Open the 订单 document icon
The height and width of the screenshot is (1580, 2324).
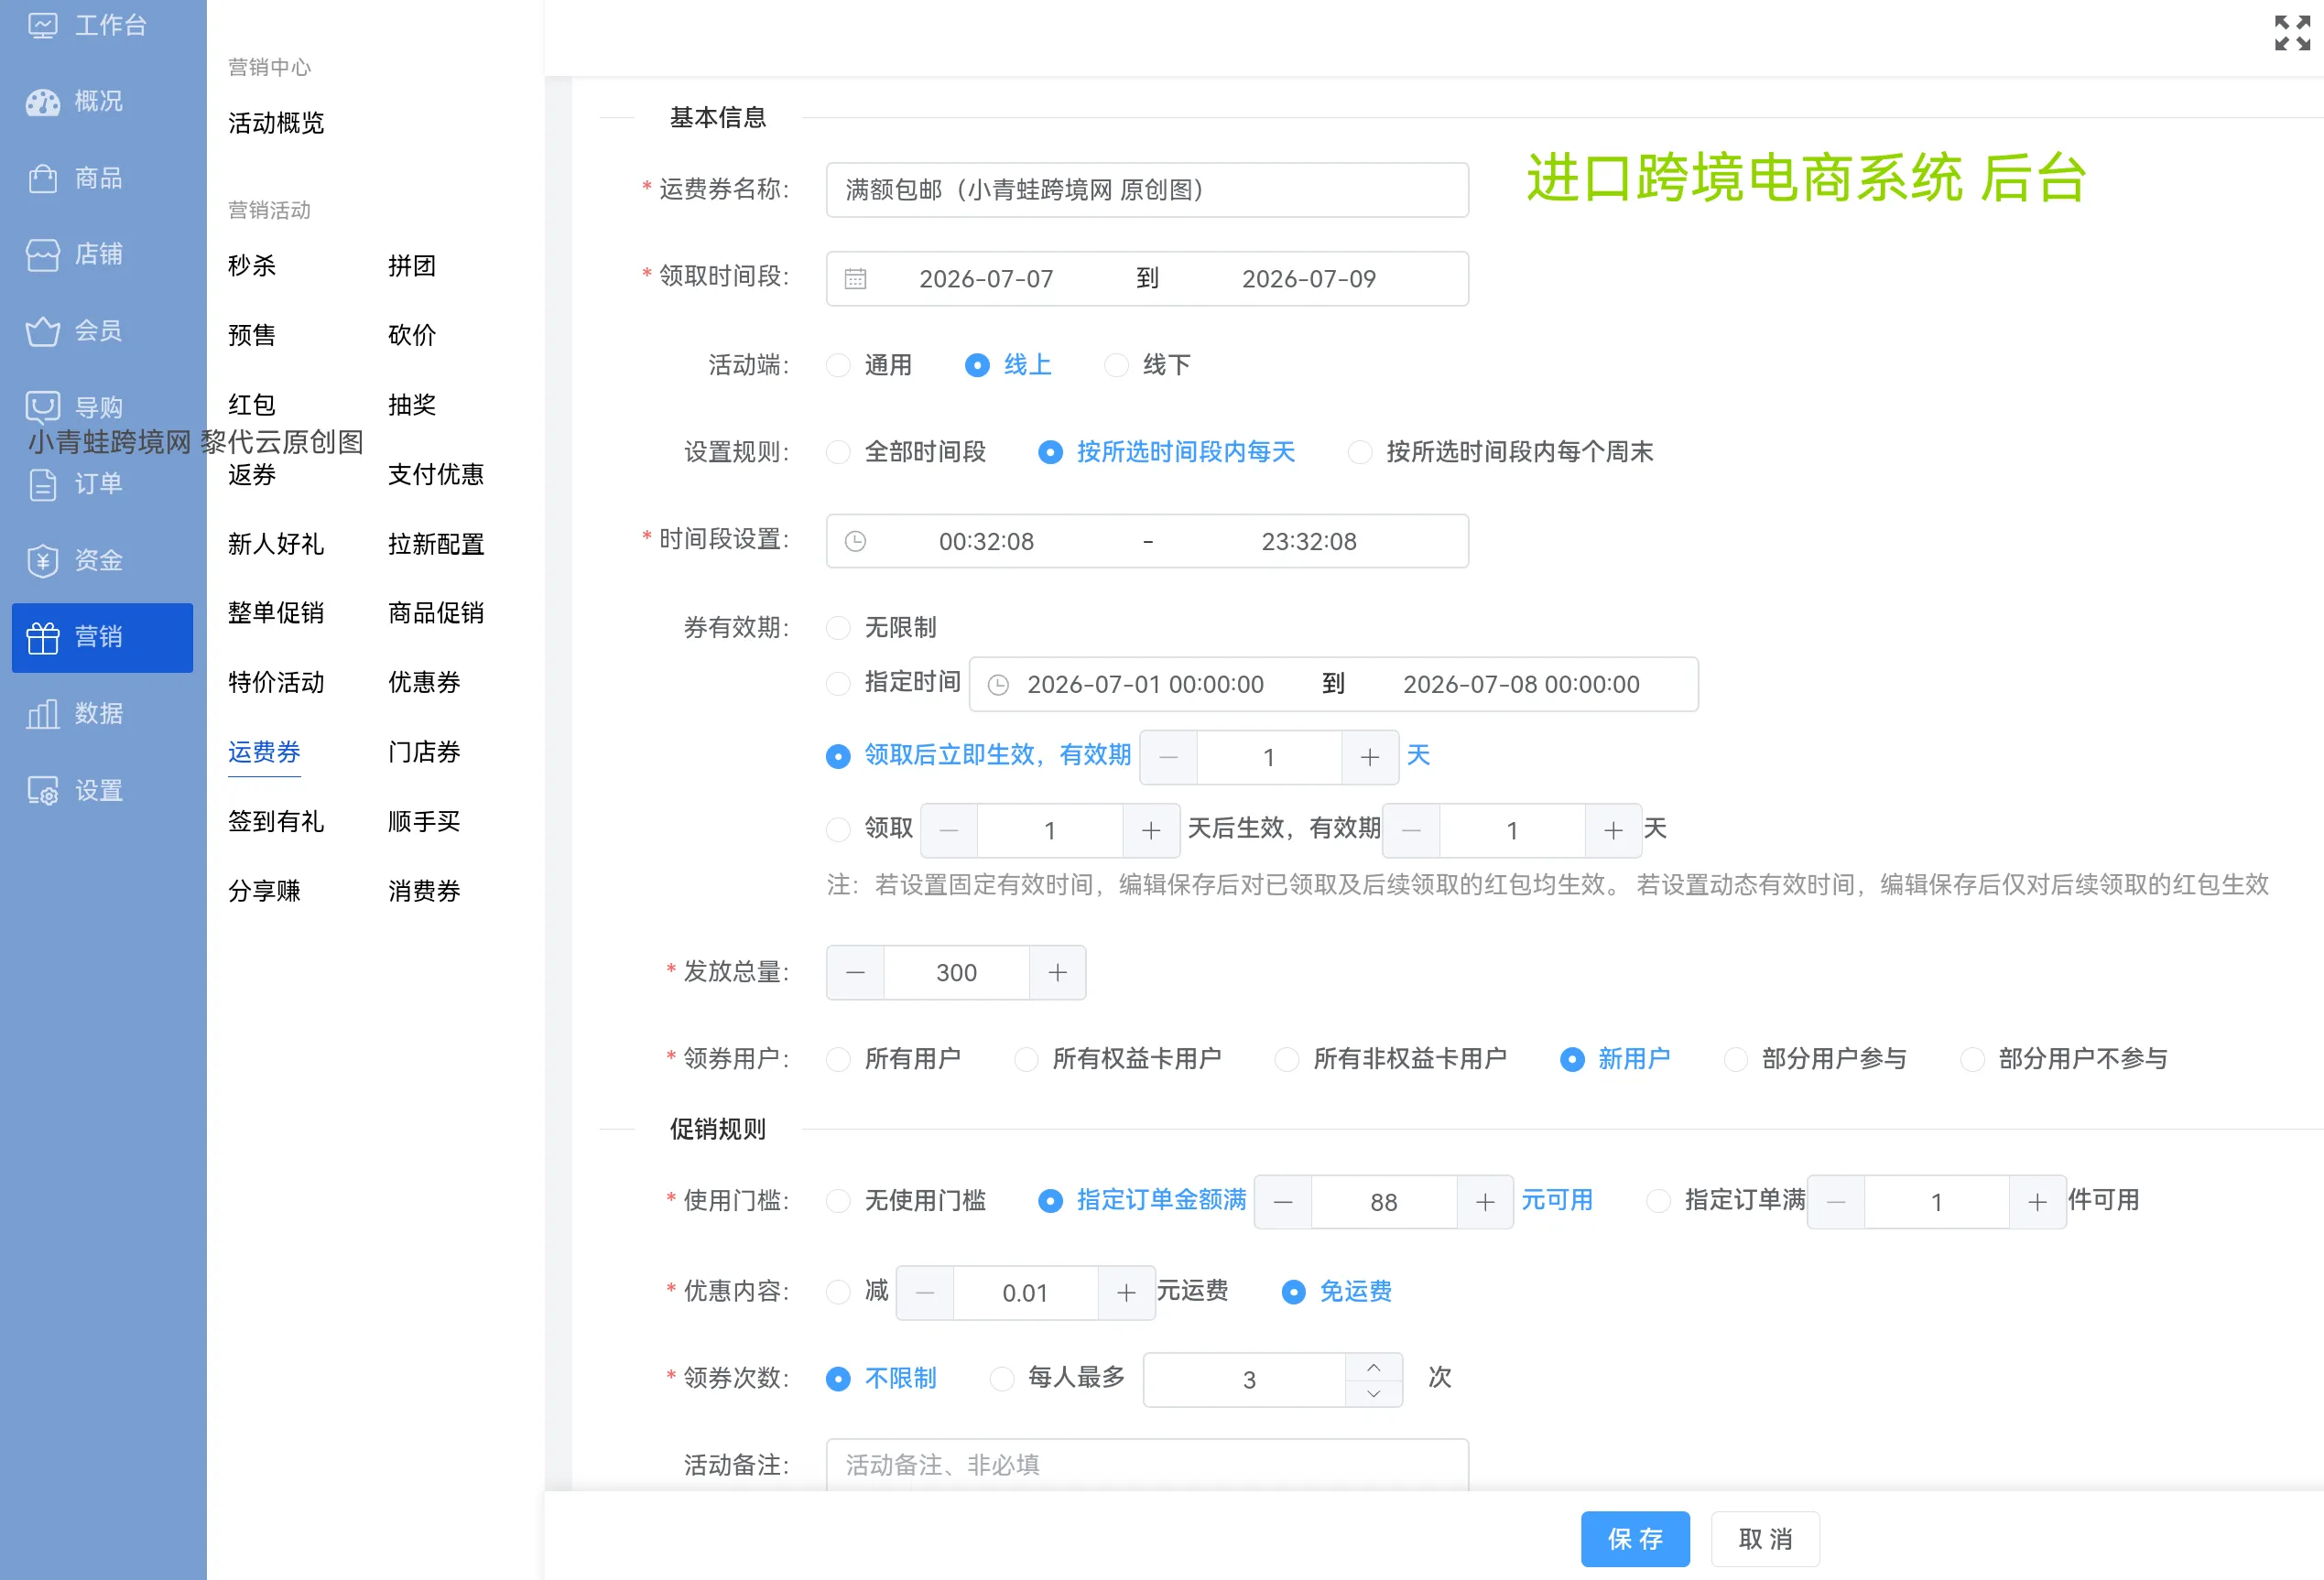[x=42, y=484]
